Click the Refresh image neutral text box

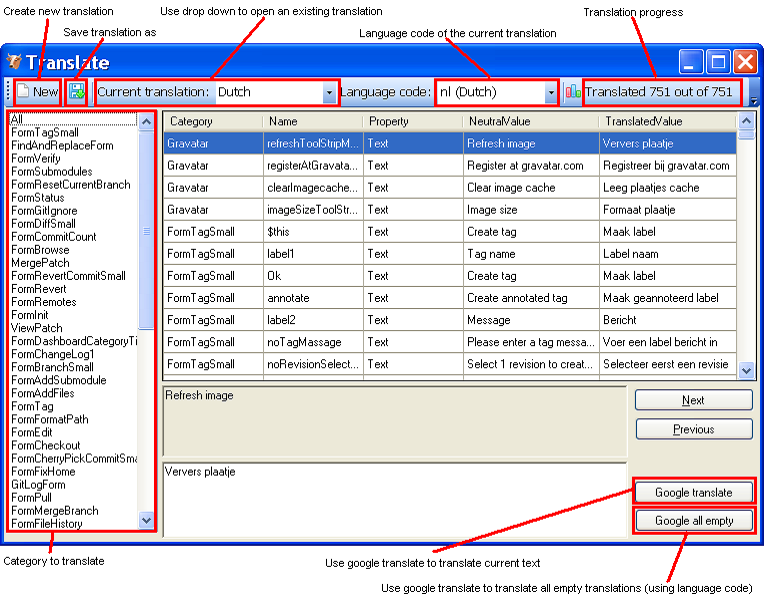coord(395,421)
